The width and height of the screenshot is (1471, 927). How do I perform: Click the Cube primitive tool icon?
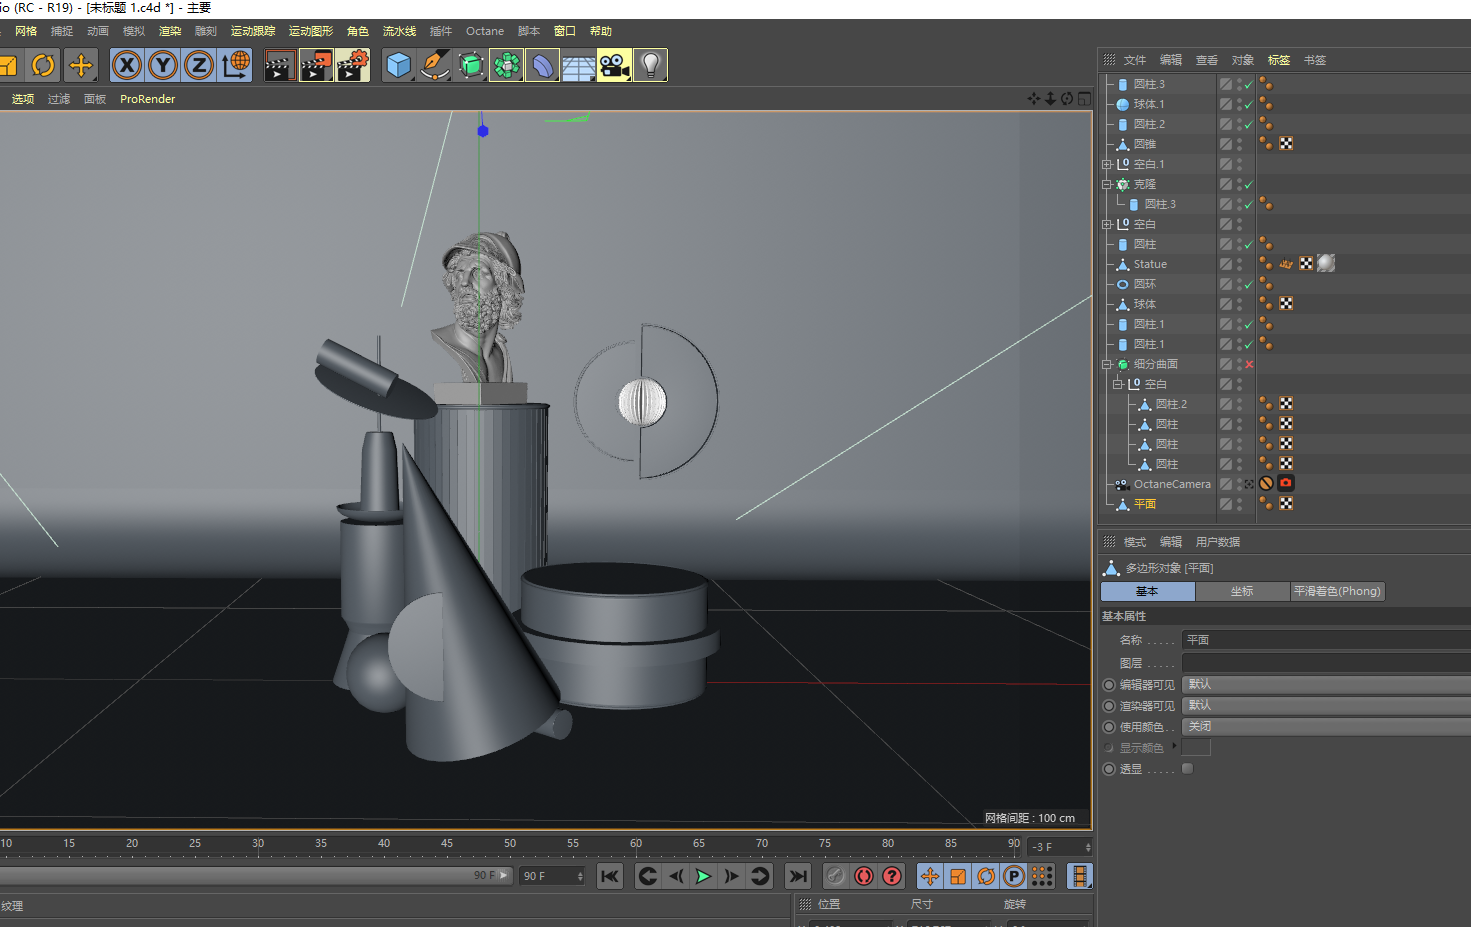coord(398,66)
